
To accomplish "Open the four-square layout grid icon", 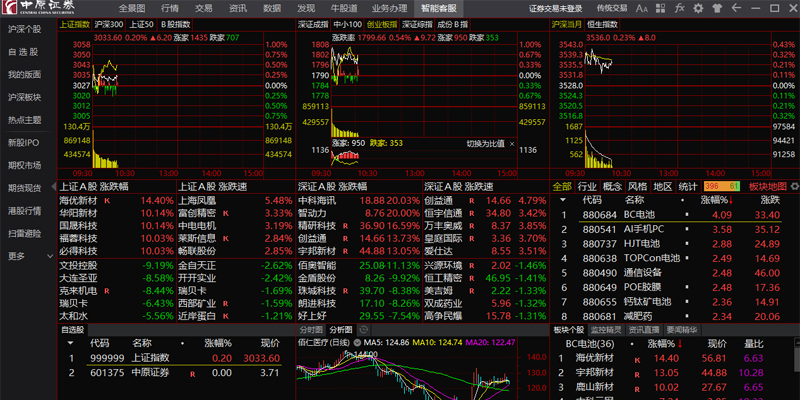I will coord(661,8).
